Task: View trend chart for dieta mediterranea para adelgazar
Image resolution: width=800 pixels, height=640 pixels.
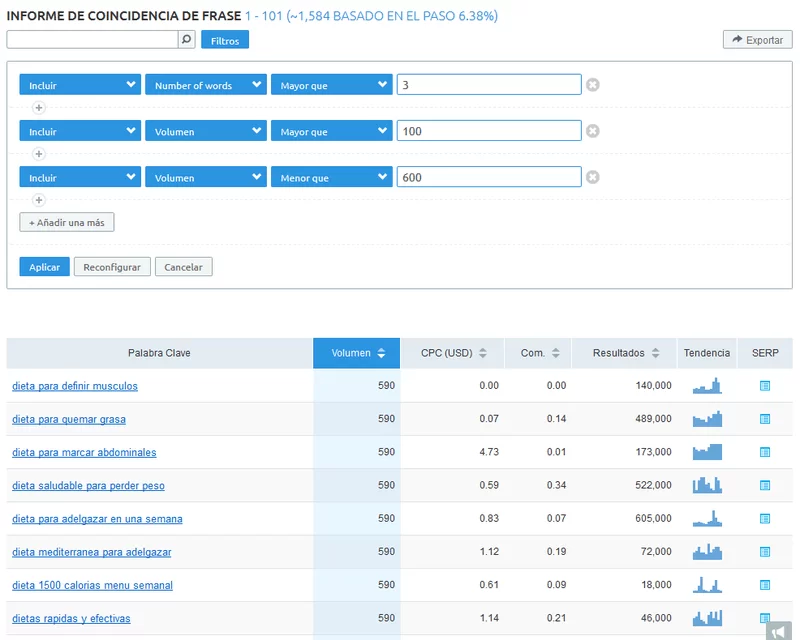Action: (707, 551)
